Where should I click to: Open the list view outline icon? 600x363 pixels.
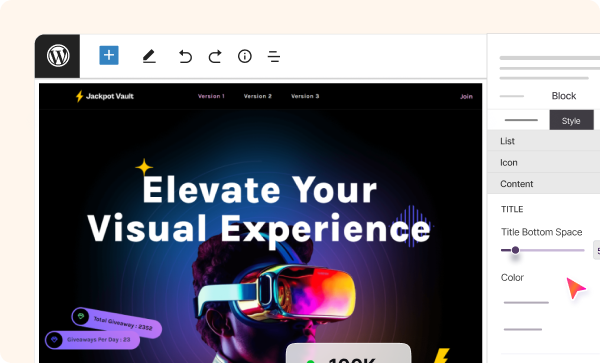tap(274, 57)
